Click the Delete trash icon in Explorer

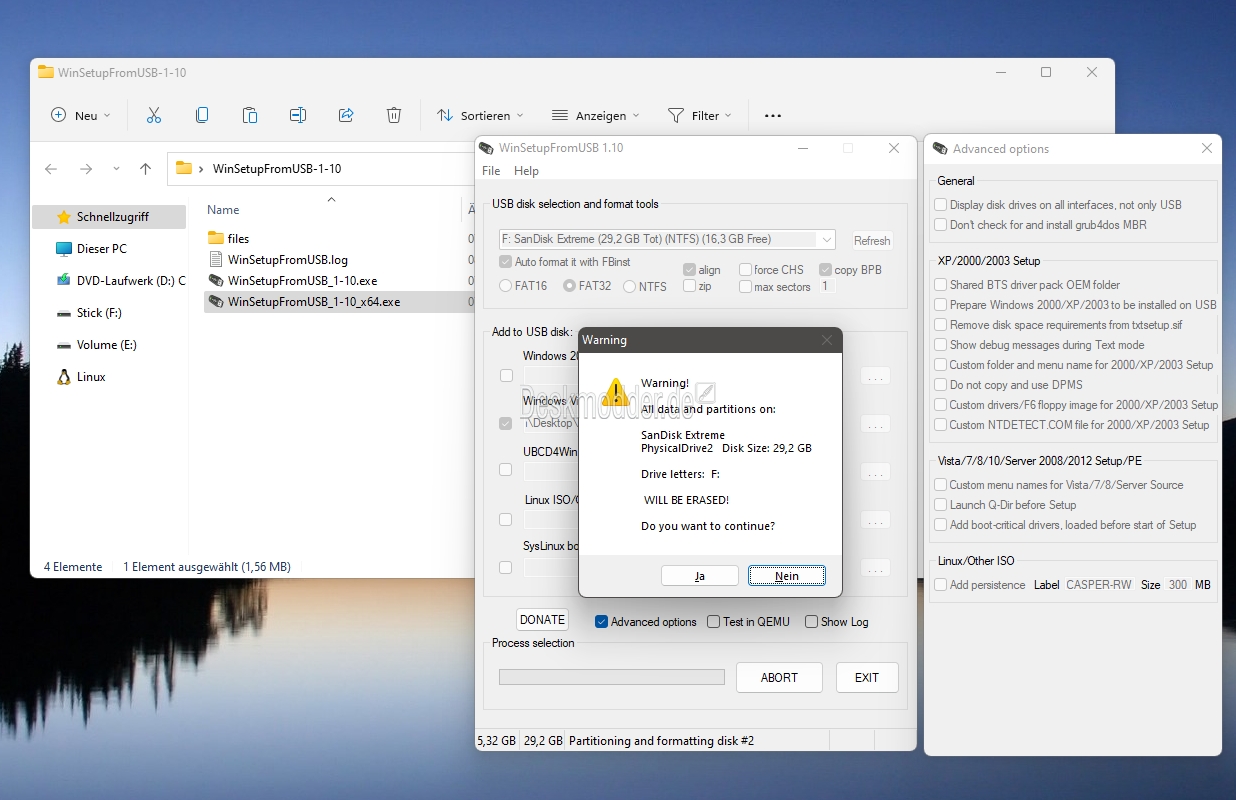pos(394,115)
